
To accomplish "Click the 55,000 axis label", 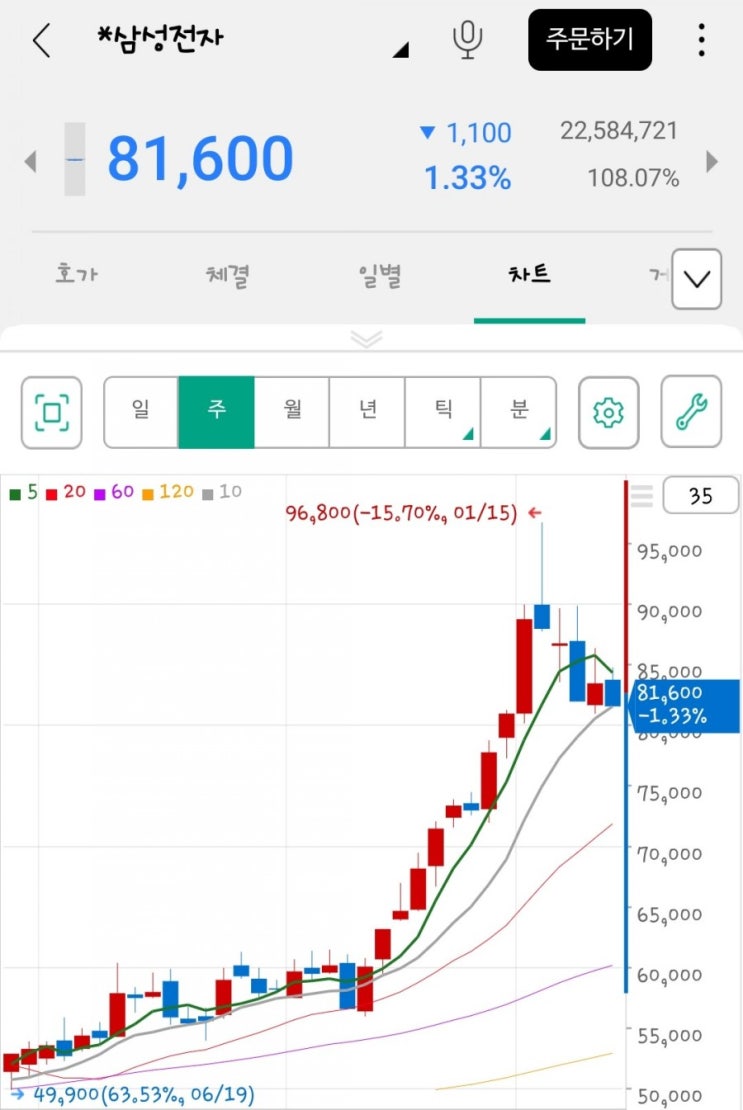I will point(670,1036).
